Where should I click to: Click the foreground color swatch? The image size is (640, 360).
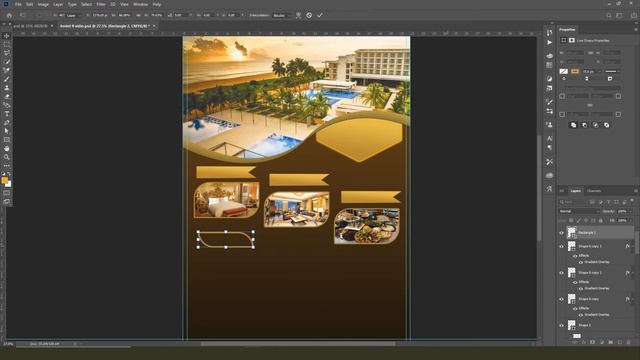click(5, 180)
